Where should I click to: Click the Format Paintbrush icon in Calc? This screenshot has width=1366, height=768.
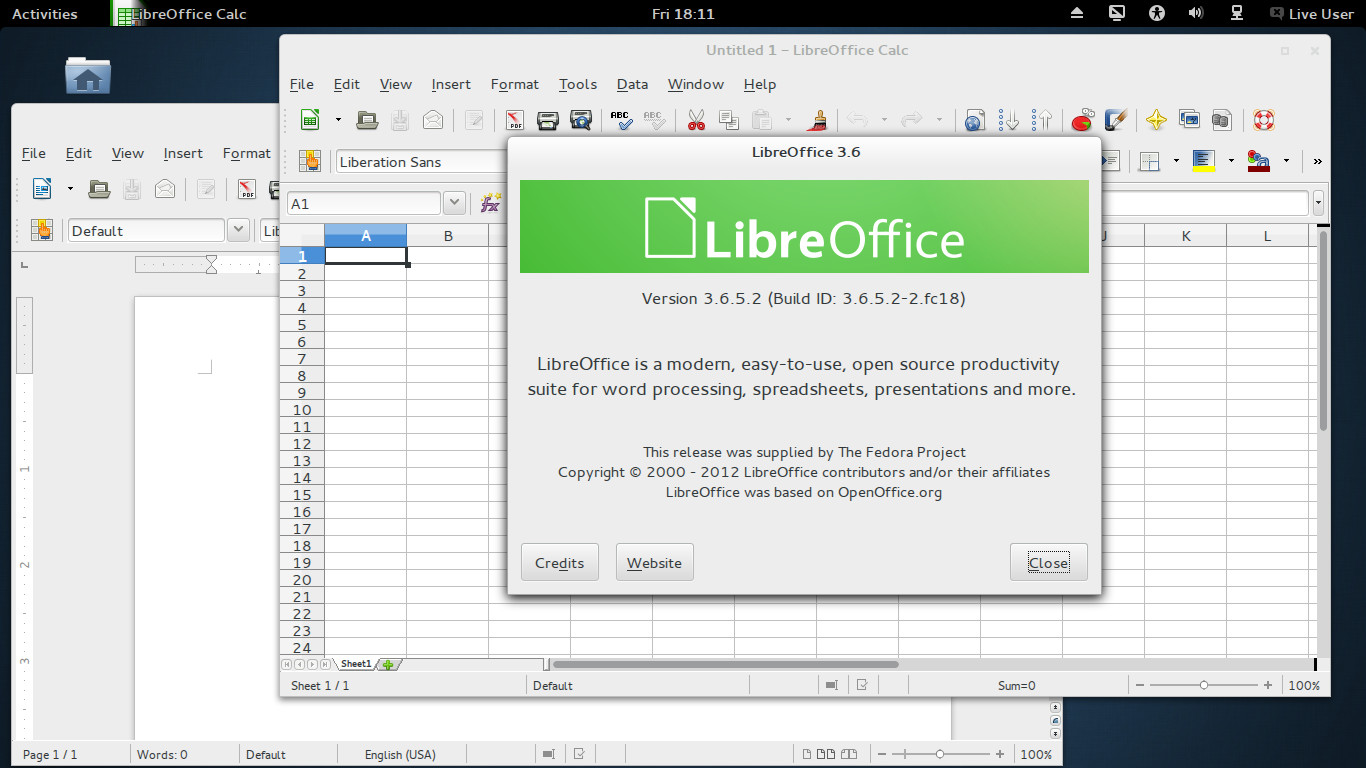(x=818, y=120)
